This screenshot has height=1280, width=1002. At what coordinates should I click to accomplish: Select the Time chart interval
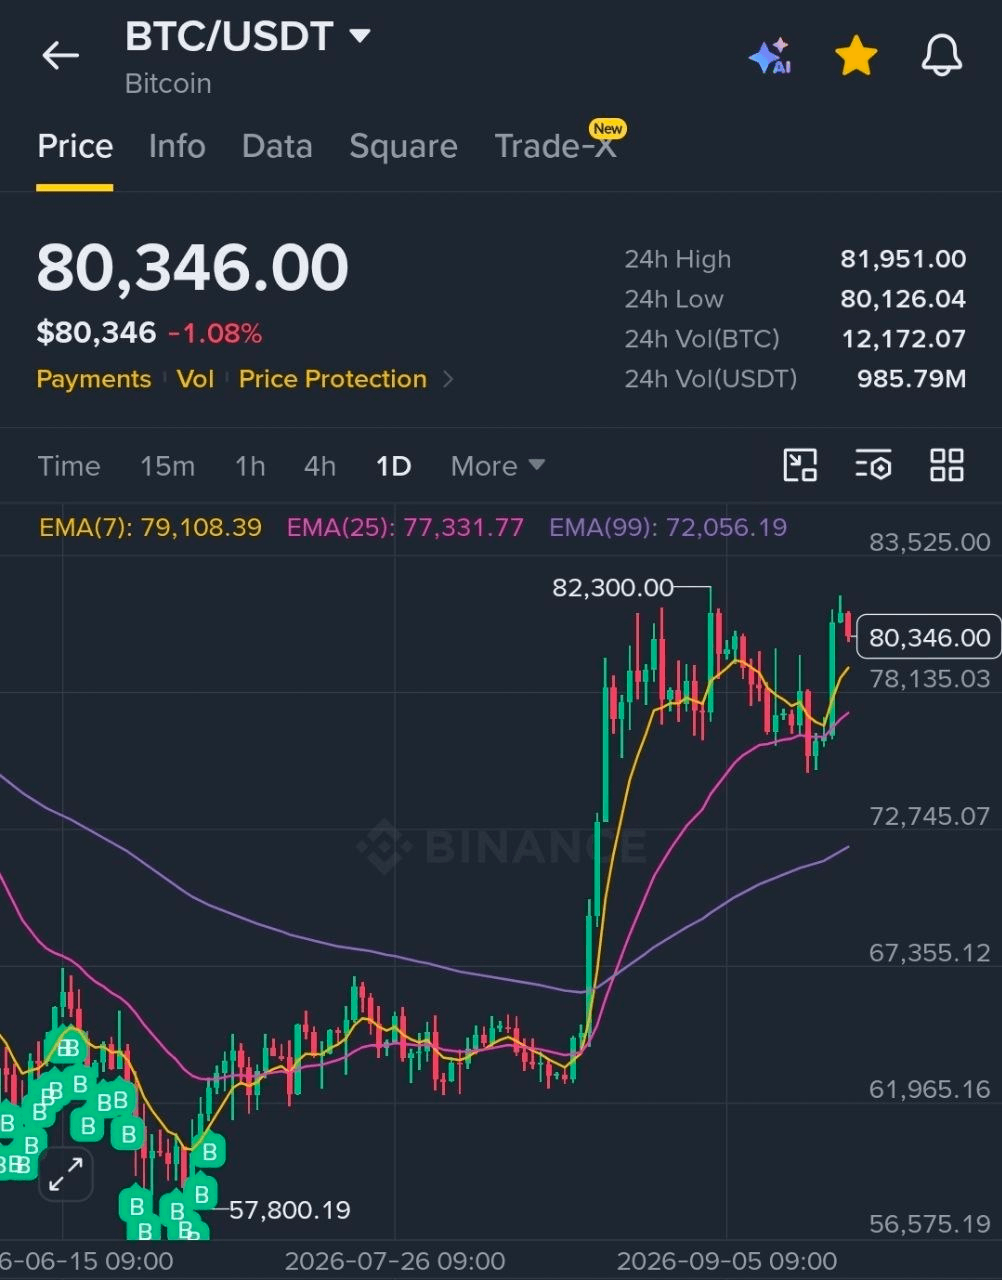(69, 466)
